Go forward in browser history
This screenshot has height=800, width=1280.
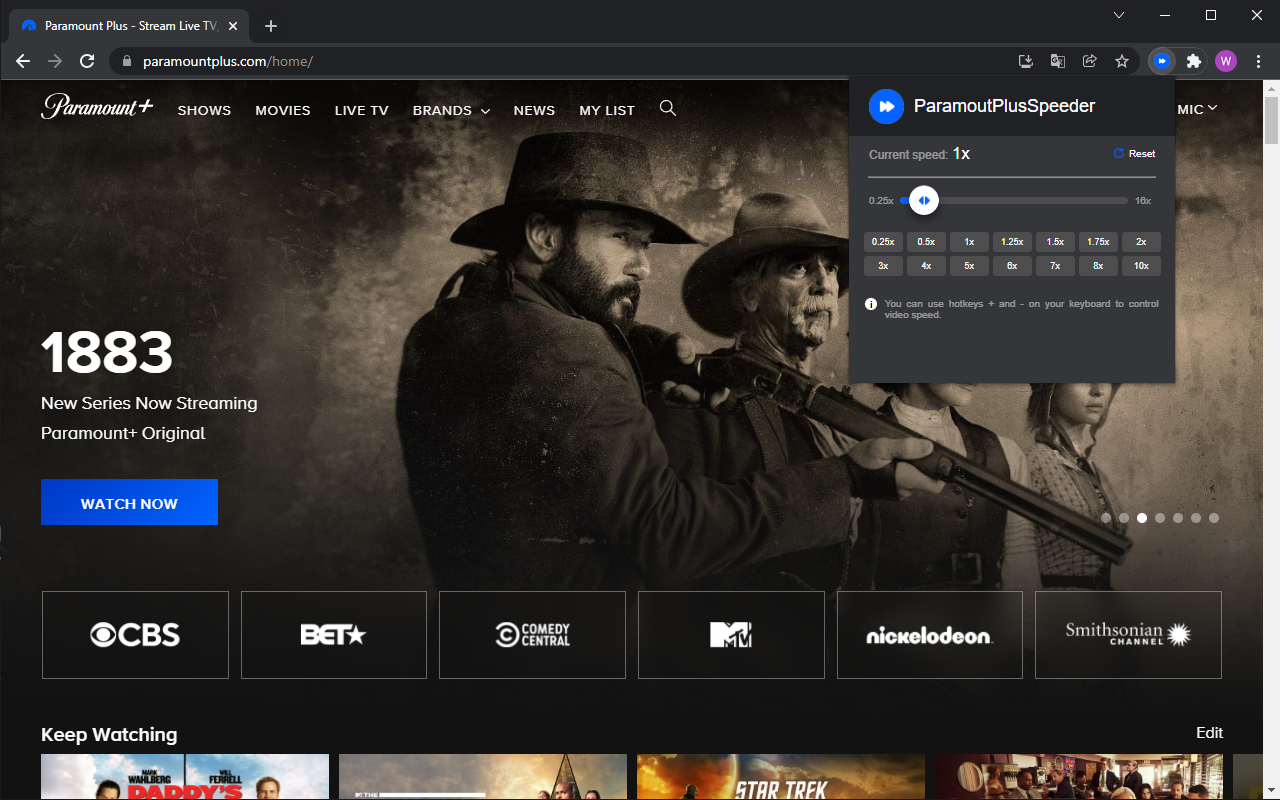[55, 61]
